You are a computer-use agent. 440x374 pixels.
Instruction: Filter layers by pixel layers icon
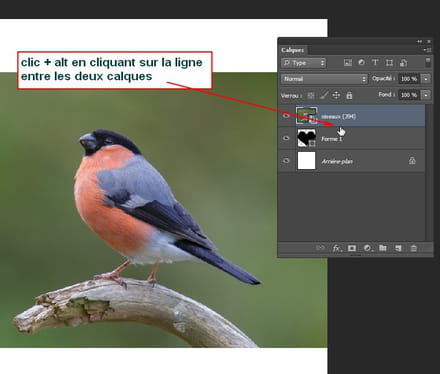[x=348, y=63]
